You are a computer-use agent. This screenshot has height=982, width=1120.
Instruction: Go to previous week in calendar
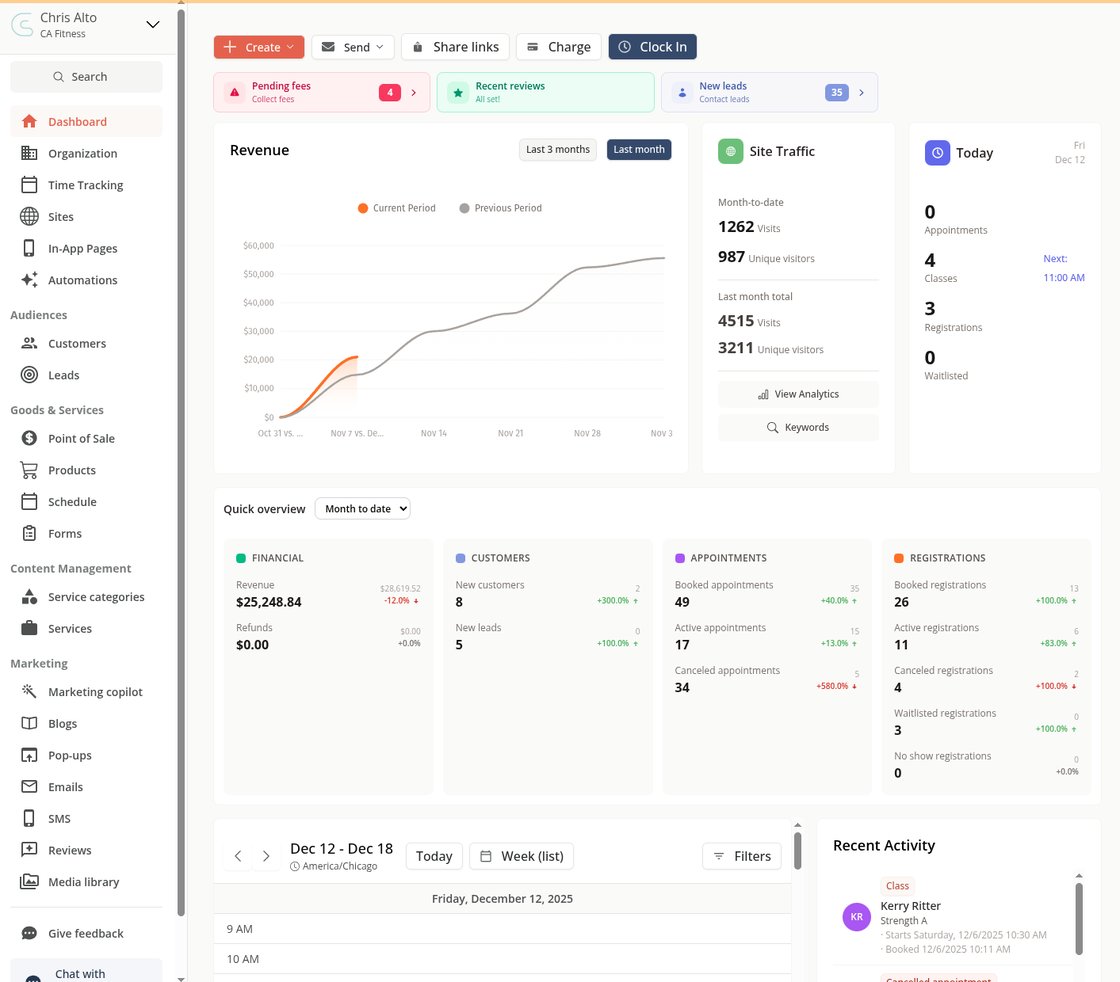pyautogui.click(x=238, y=856)
